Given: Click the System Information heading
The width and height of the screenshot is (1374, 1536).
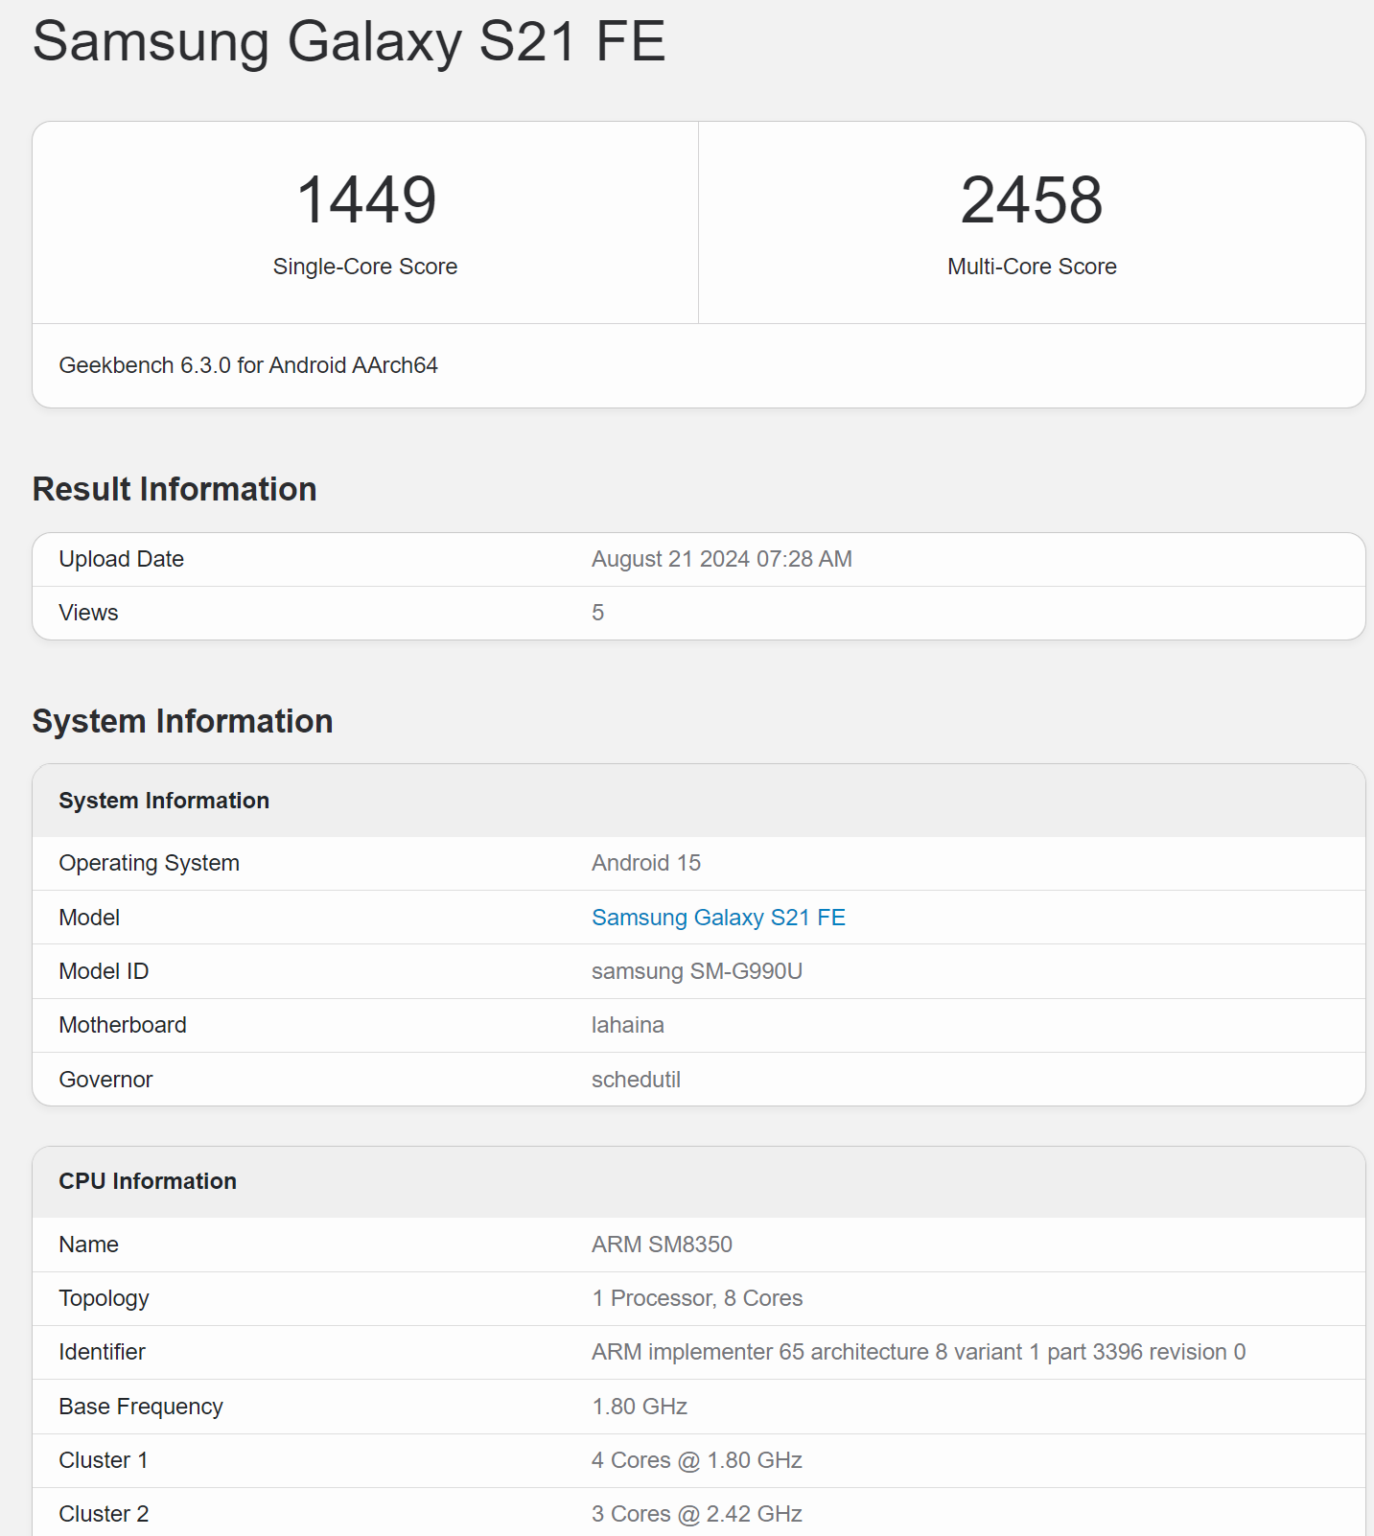Looking at the screenshot, I should [183, 720].
